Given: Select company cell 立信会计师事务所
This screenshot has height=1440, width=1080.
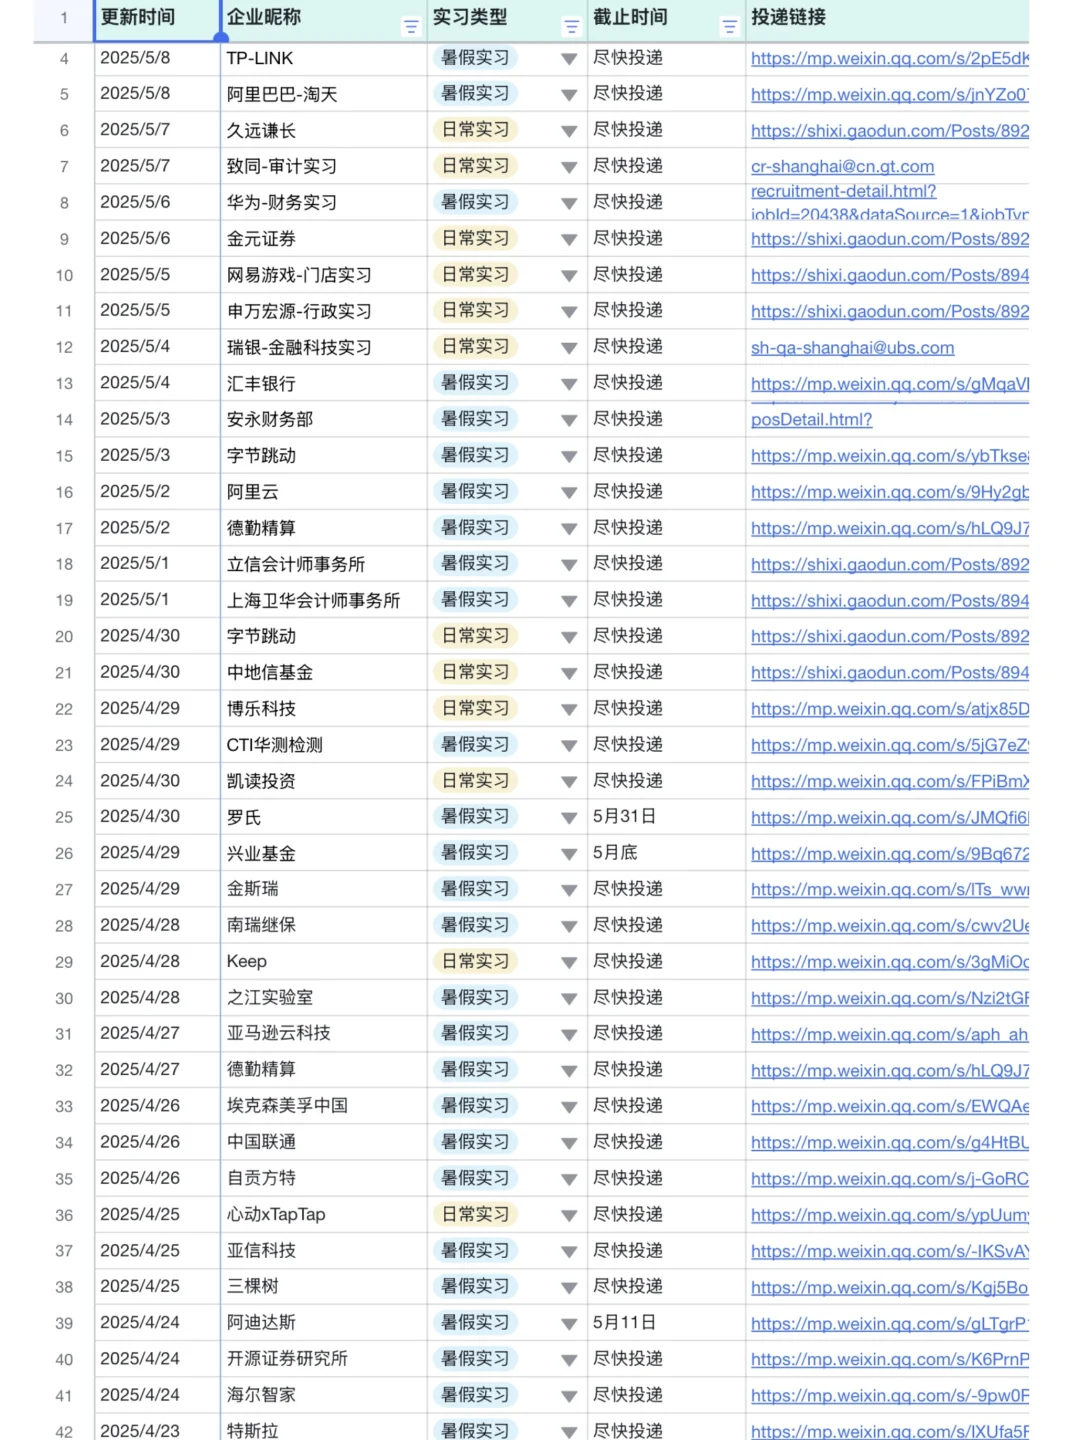Looking at the screenshot, I should [323, 564].
